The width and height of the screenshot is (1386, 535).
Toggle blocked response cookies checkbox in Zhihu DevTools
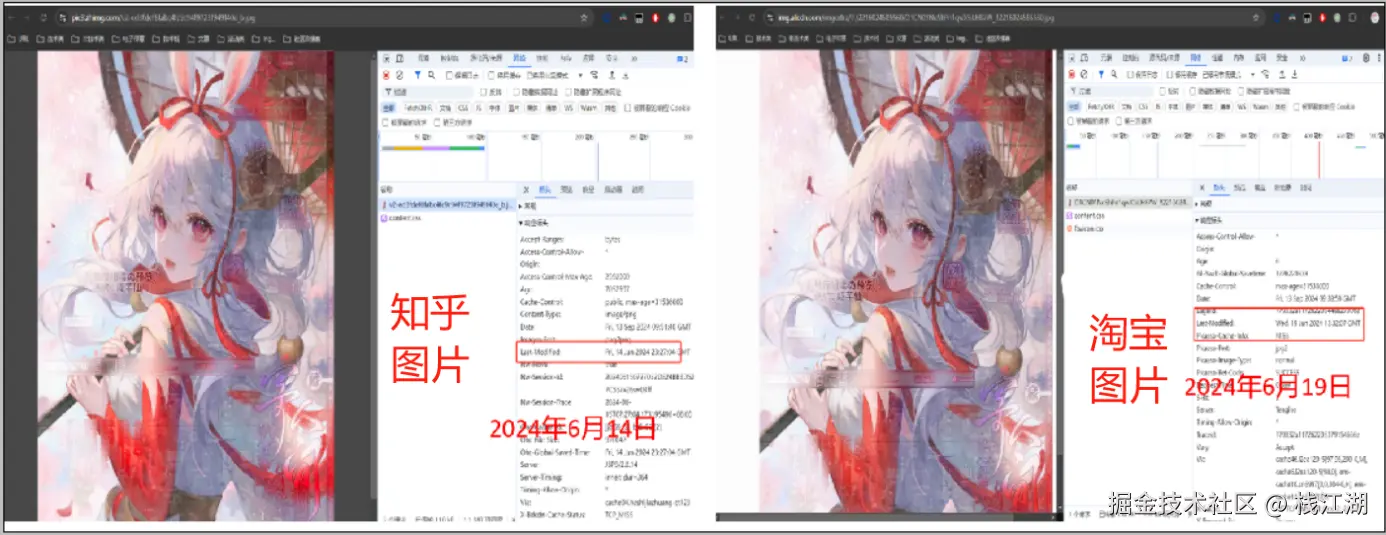[628, 108]
